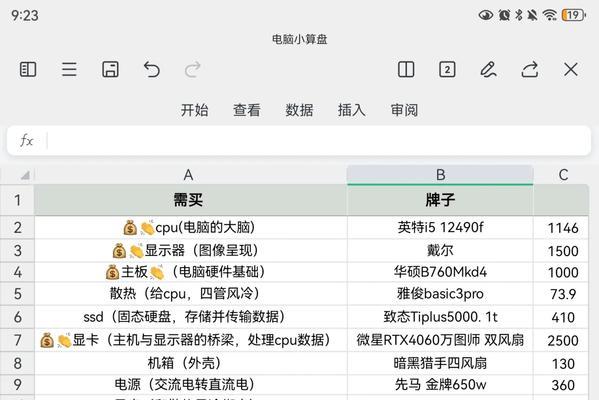Select column B header
This screenshot has height=400, width=599.
[x=440, y=175]
